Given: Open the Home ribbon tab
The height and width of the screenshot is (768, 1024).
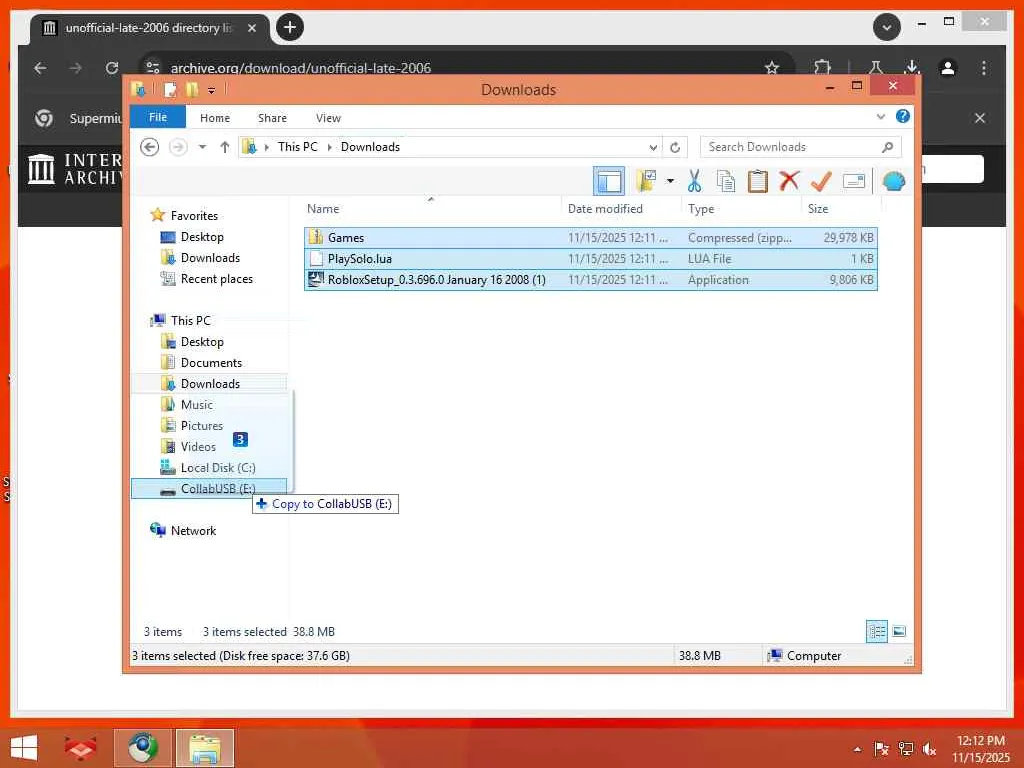Looking at the screenshot, I should coord(215,118).
